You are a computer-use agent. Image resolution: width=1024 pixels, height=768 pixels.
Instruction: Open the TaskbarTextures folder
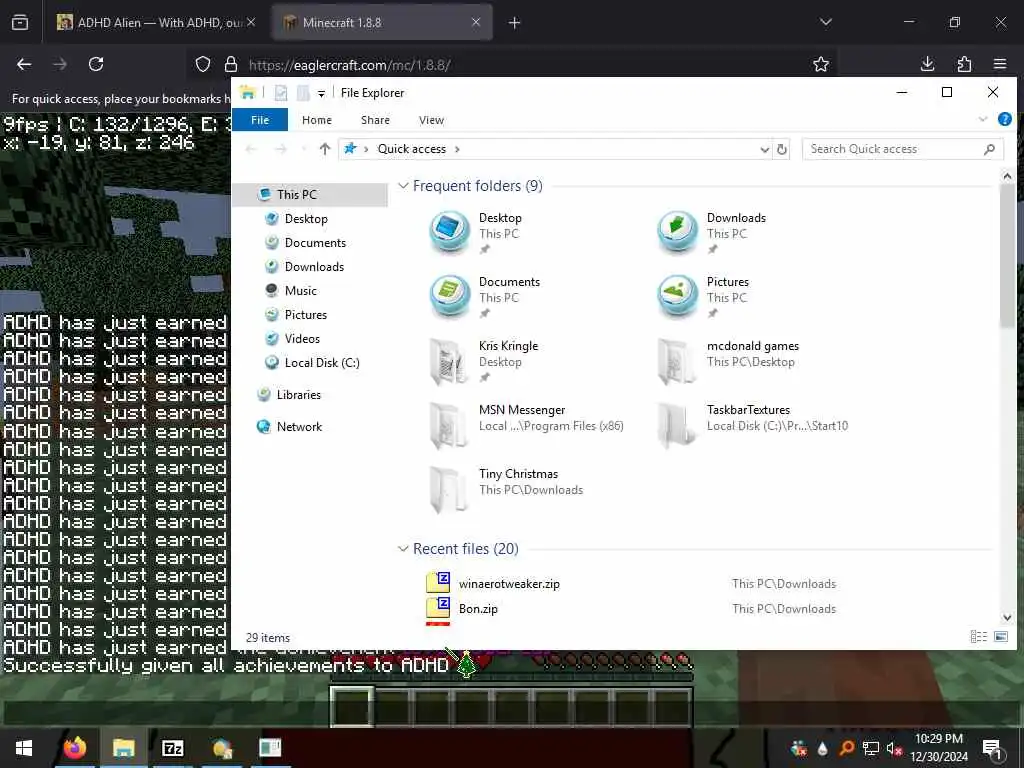coord(752,424)
